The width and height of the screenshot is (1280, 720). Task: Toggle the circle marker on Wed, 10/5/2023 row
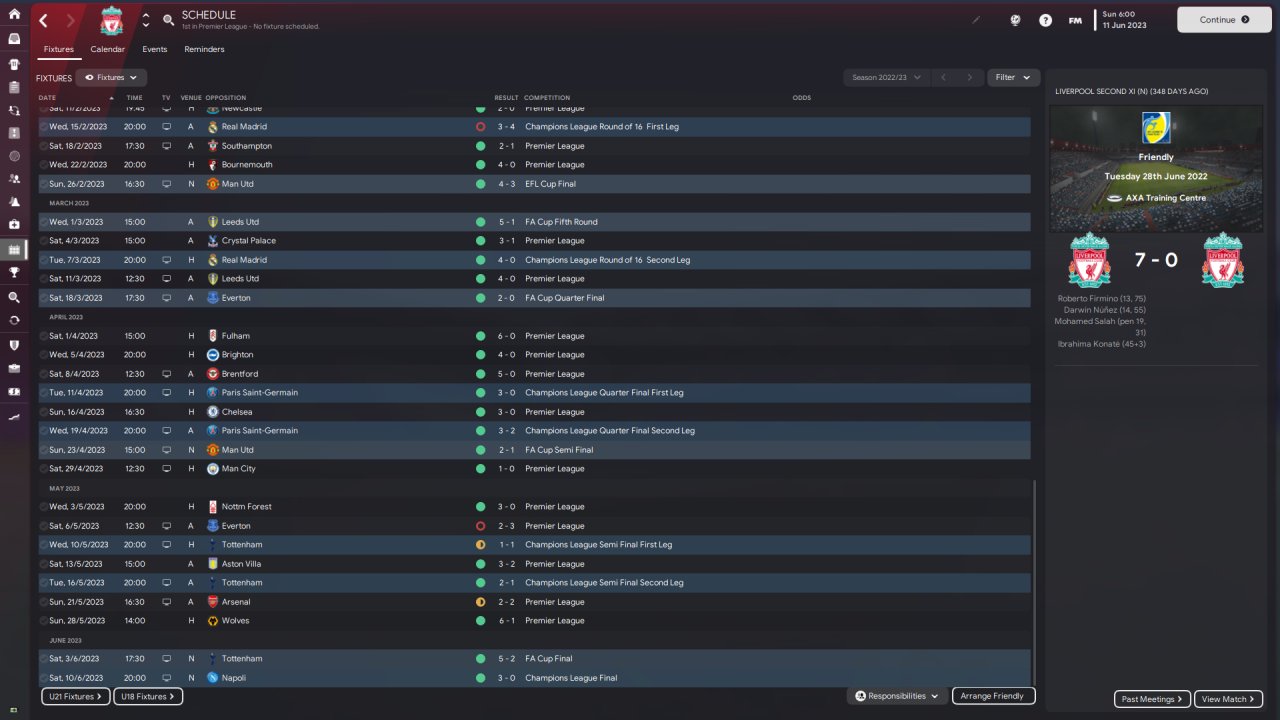pyautogui.click(x=44, y=545)
